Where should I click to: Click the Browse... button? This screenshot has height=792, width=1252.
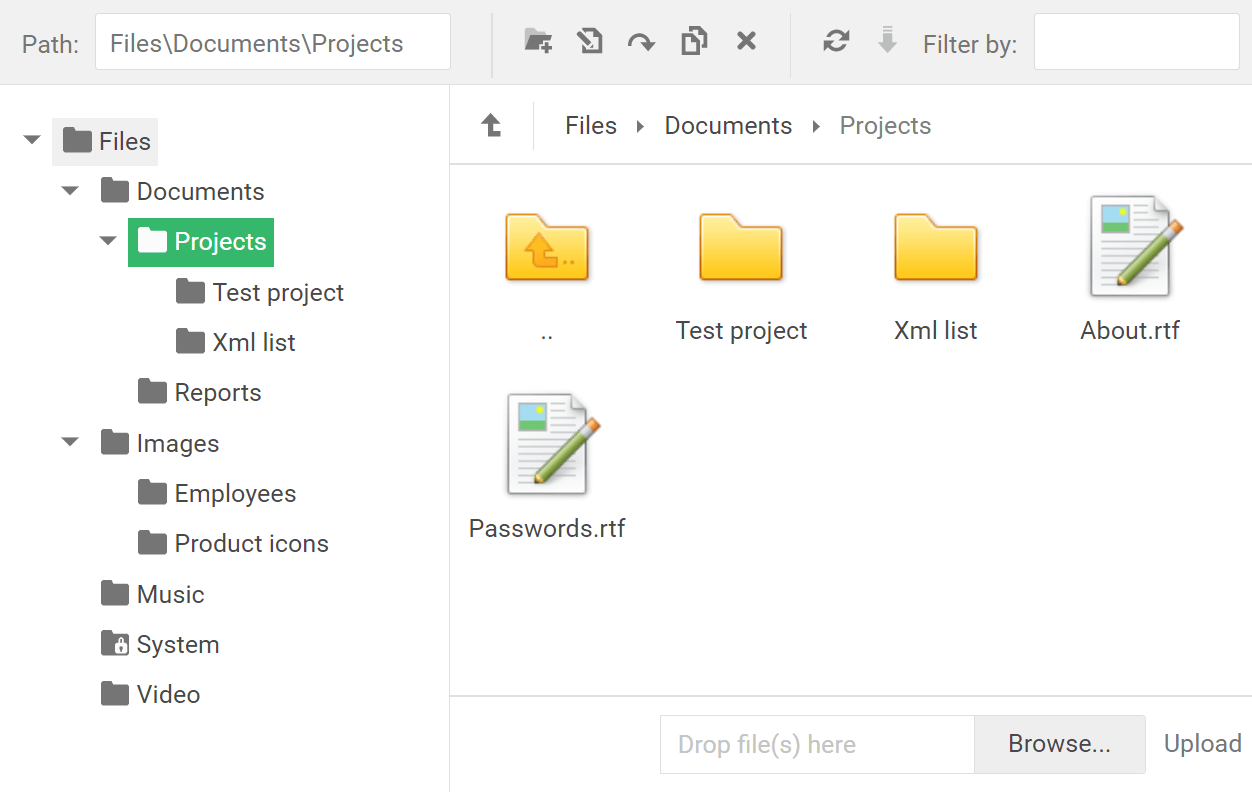[1059, 744]
